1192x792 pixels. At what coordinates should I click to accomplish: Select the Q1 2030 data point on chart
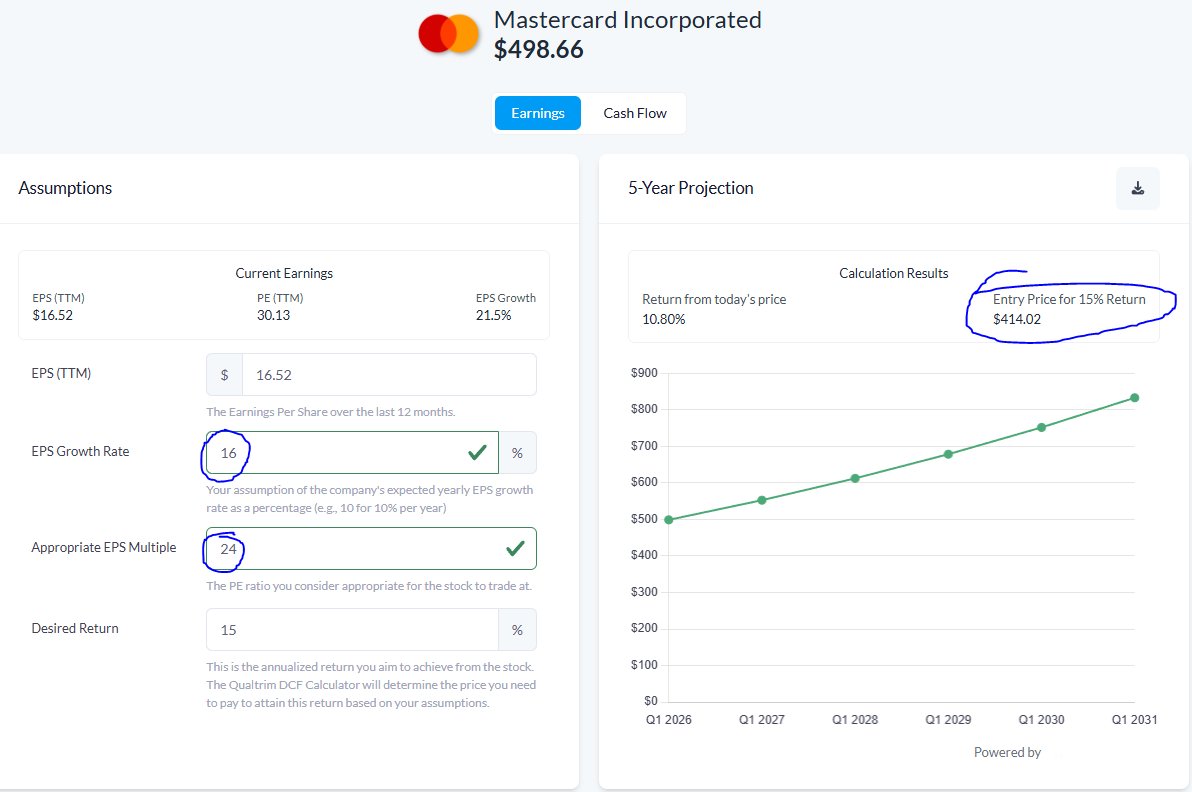(1041, 427)
